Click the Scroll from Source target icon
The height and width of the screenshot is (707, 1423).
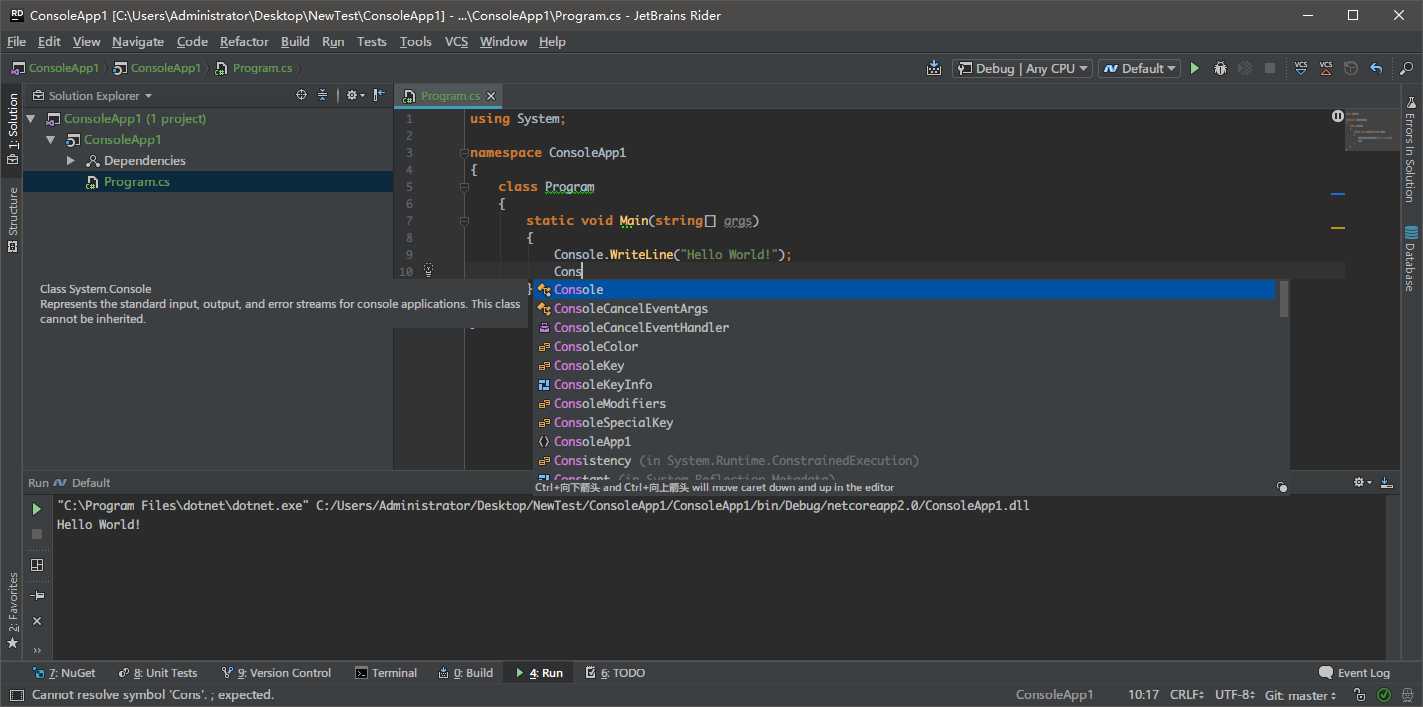coord(301,95)
